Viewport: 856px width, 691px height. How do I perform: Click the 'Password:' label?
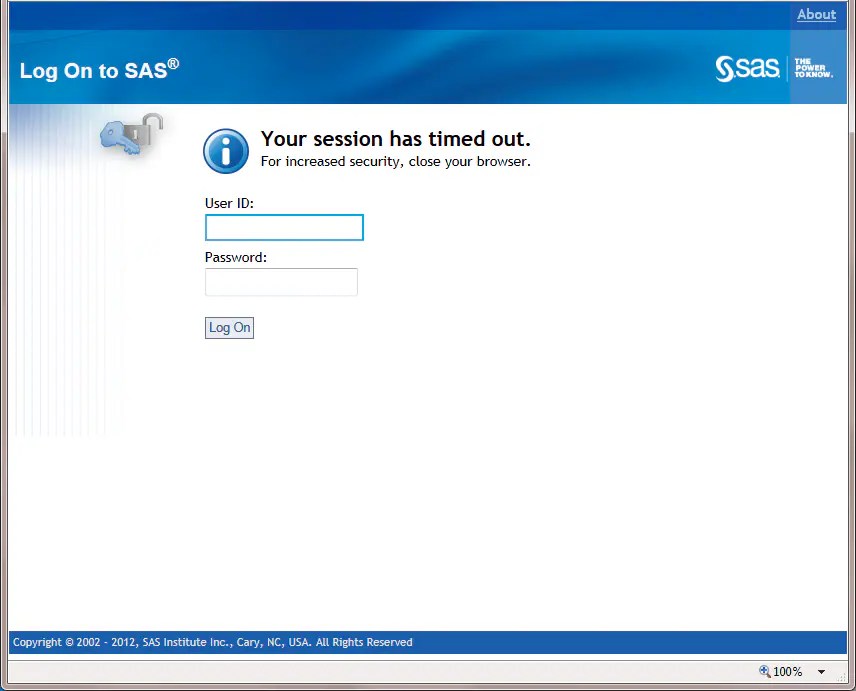point(236,257)
